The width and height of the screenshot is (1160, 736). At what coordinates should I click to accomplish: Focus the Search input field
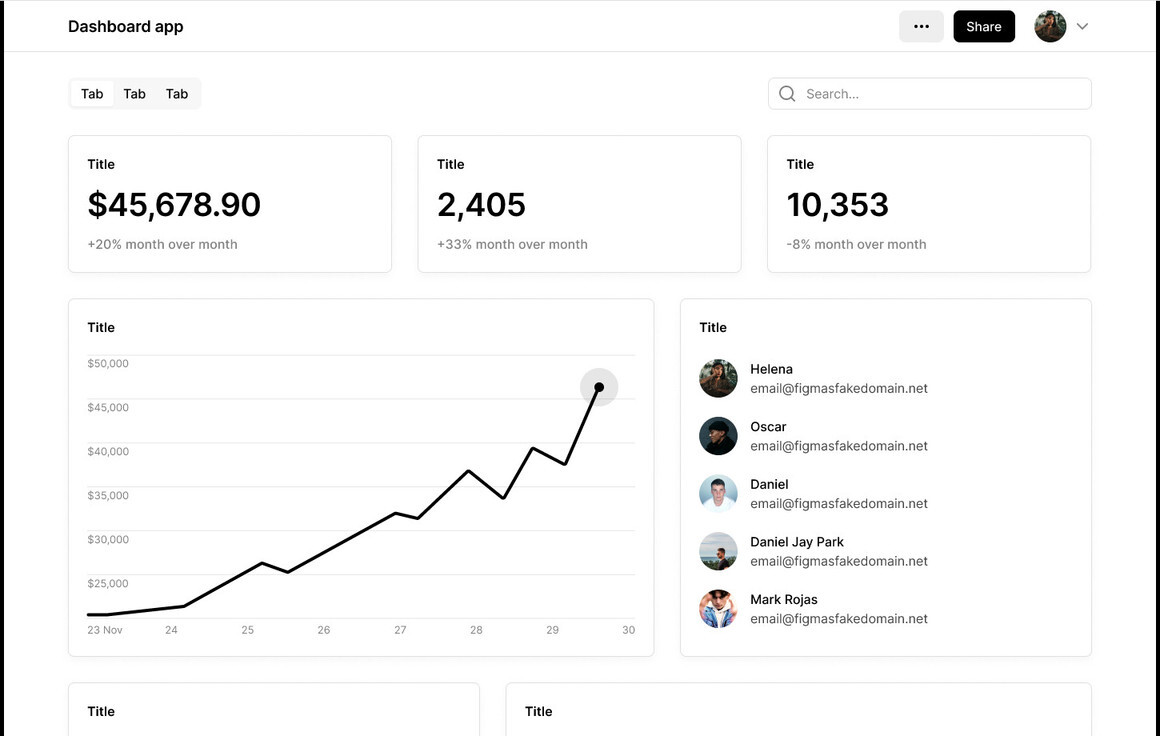click(x=940, y=94)
